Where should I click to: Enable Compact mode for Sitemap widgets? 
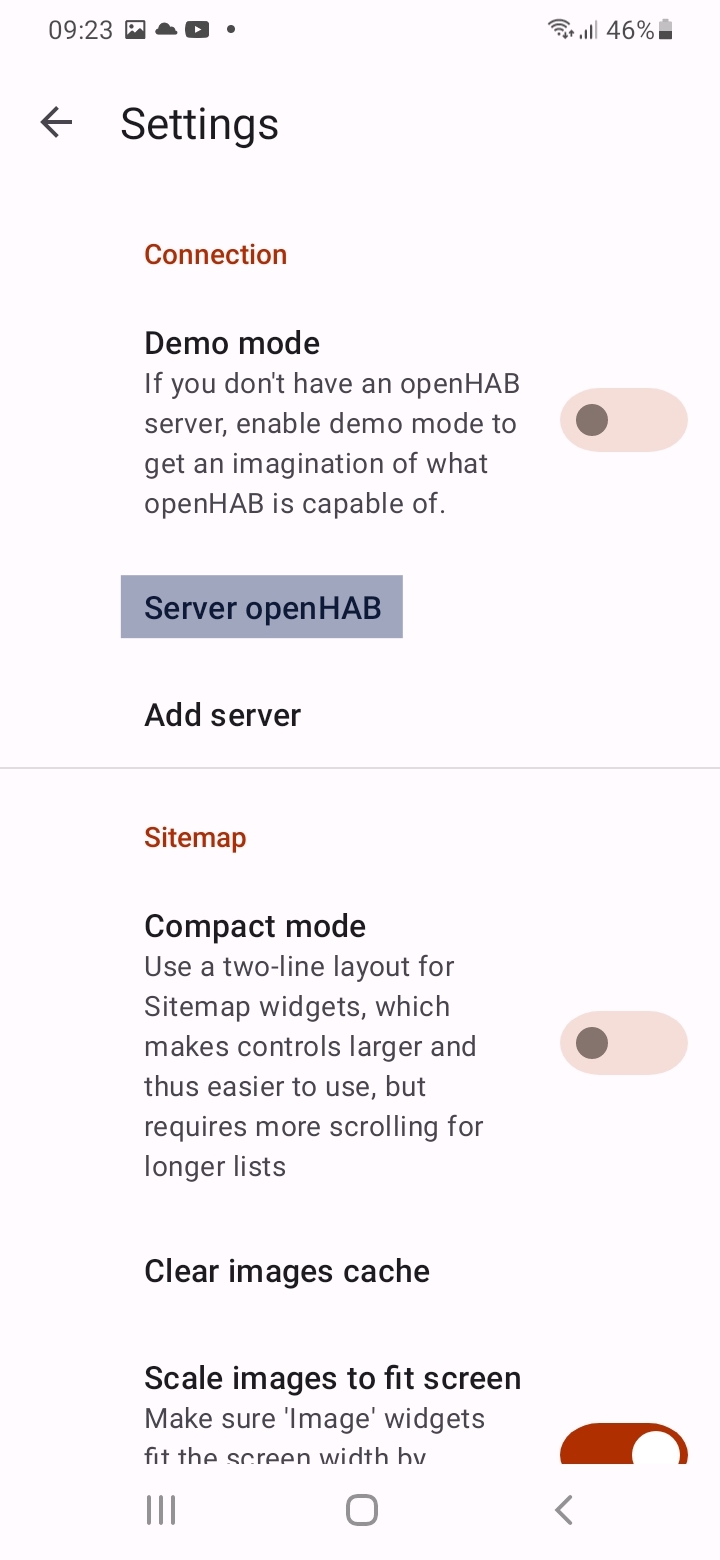623,1042
